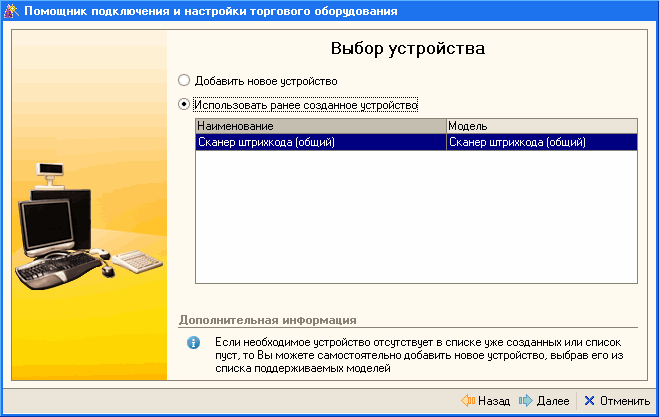Click the Дополнительная информация section heading

click(x=267, y=320)
